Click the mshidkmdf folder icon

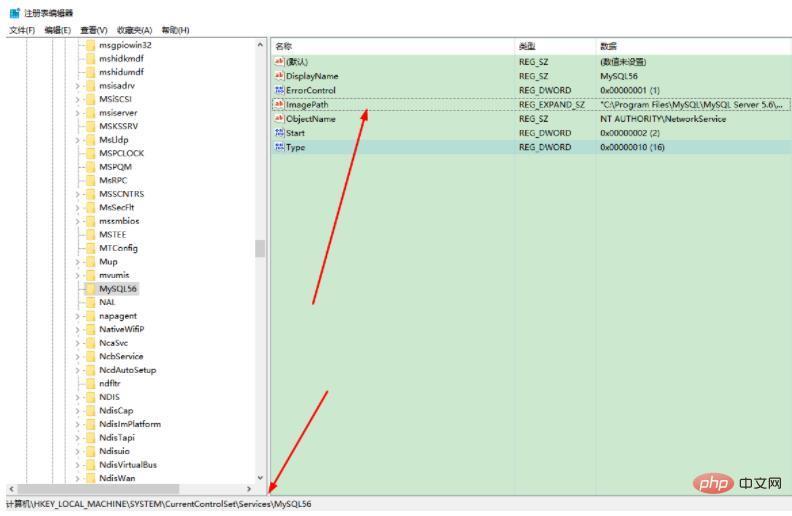[90, 59]
